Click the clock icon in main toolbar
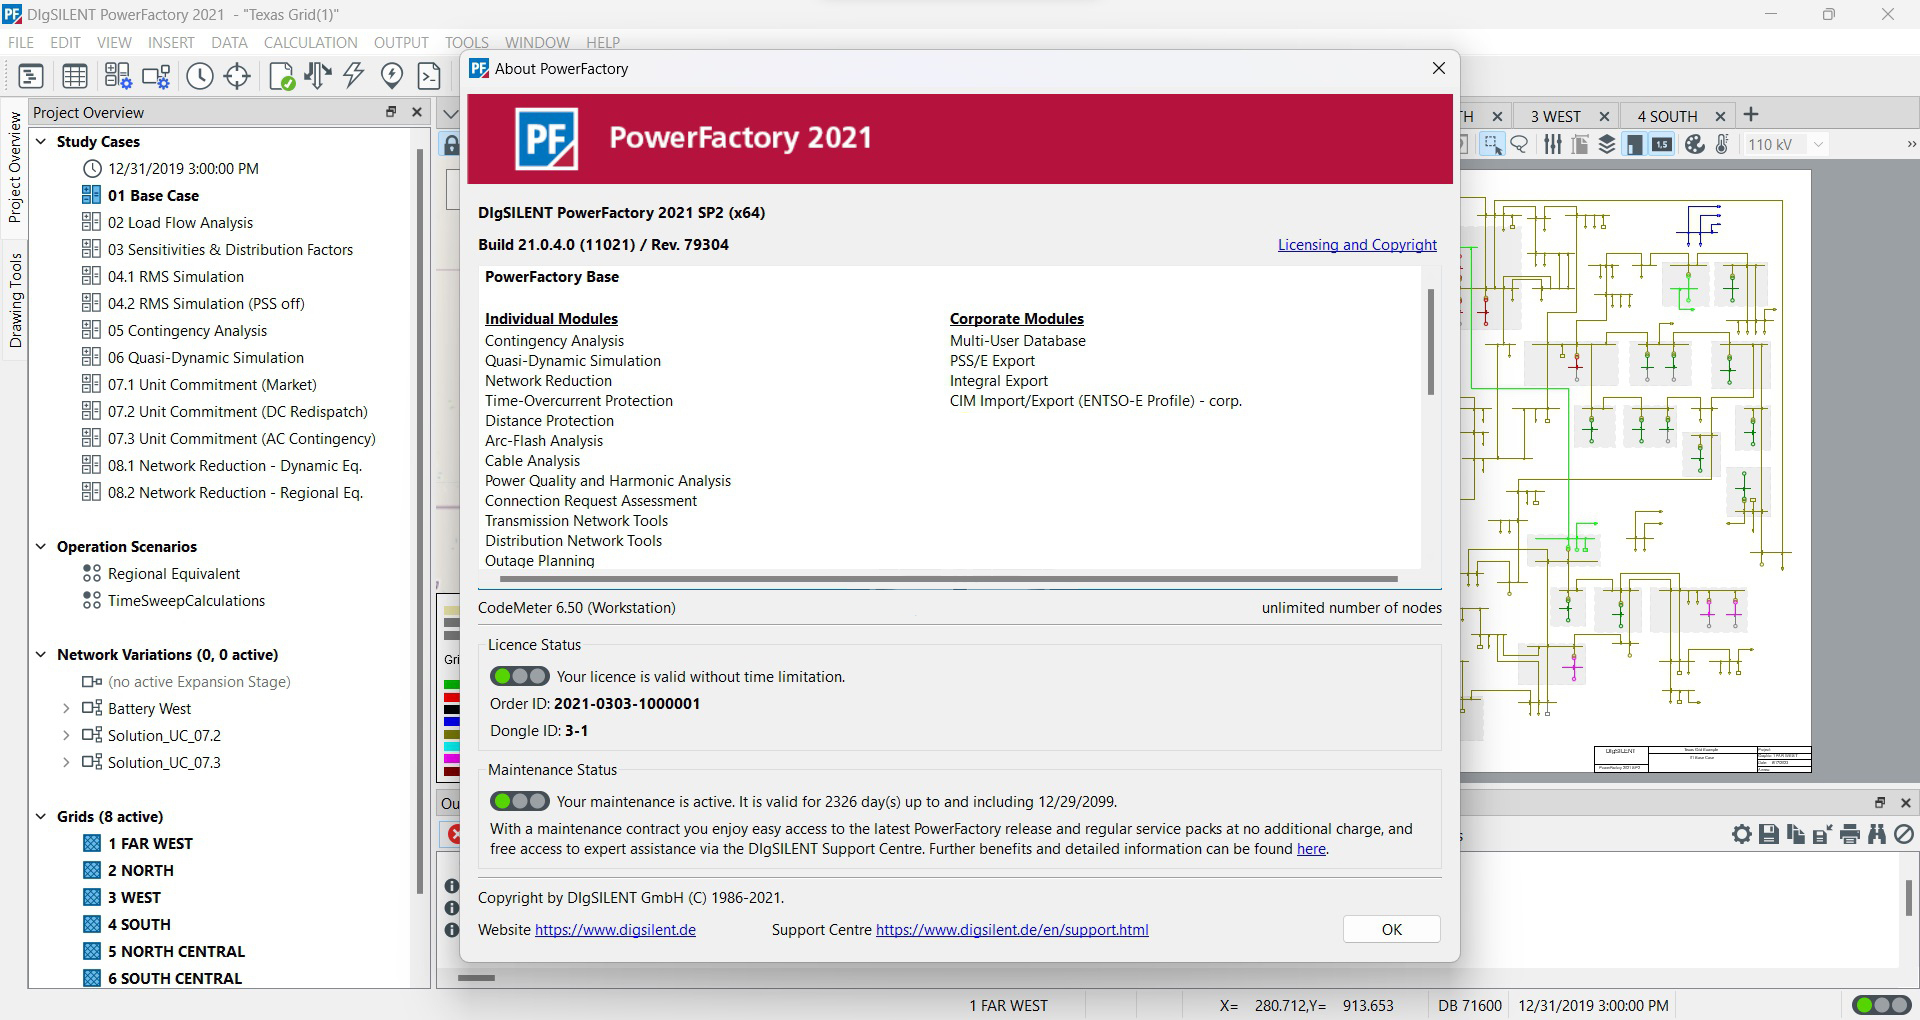The image size is (1920, 1020). (x=200, y=76)
